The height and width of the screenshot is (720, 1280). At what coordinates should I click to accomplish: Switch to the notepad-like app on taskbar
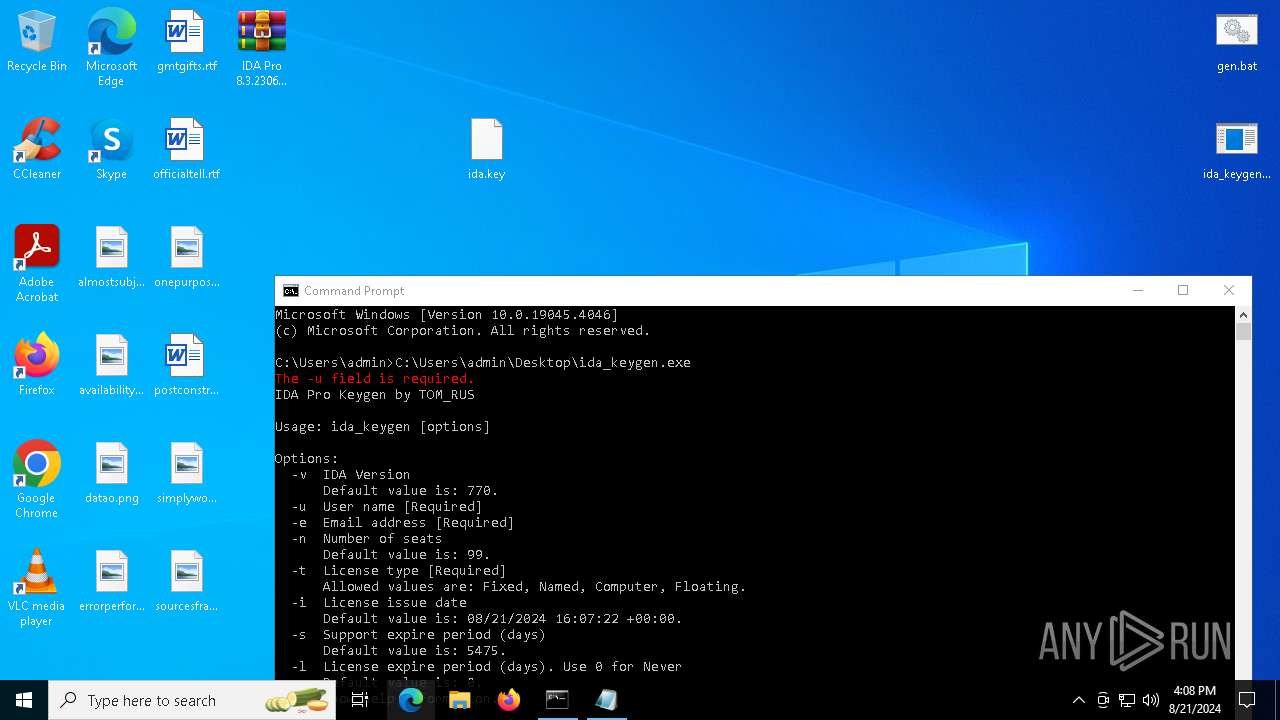coord(606,700)
